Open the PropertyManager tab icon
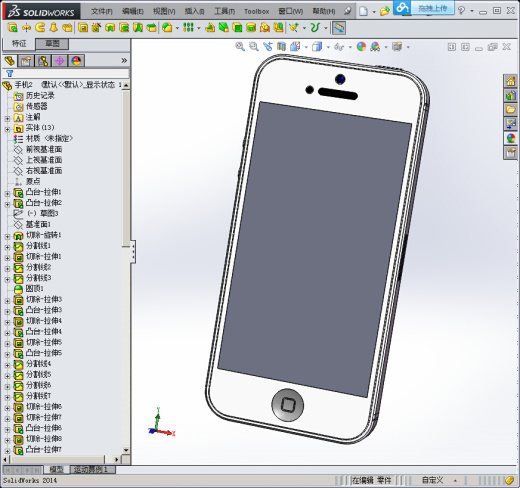The image size is (520, 488). (26, 61)
